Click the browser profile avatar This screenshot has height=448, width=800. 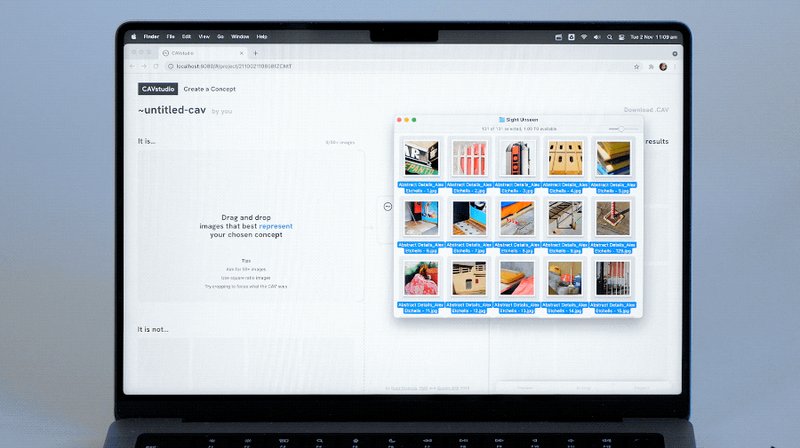tap(663, 67)
